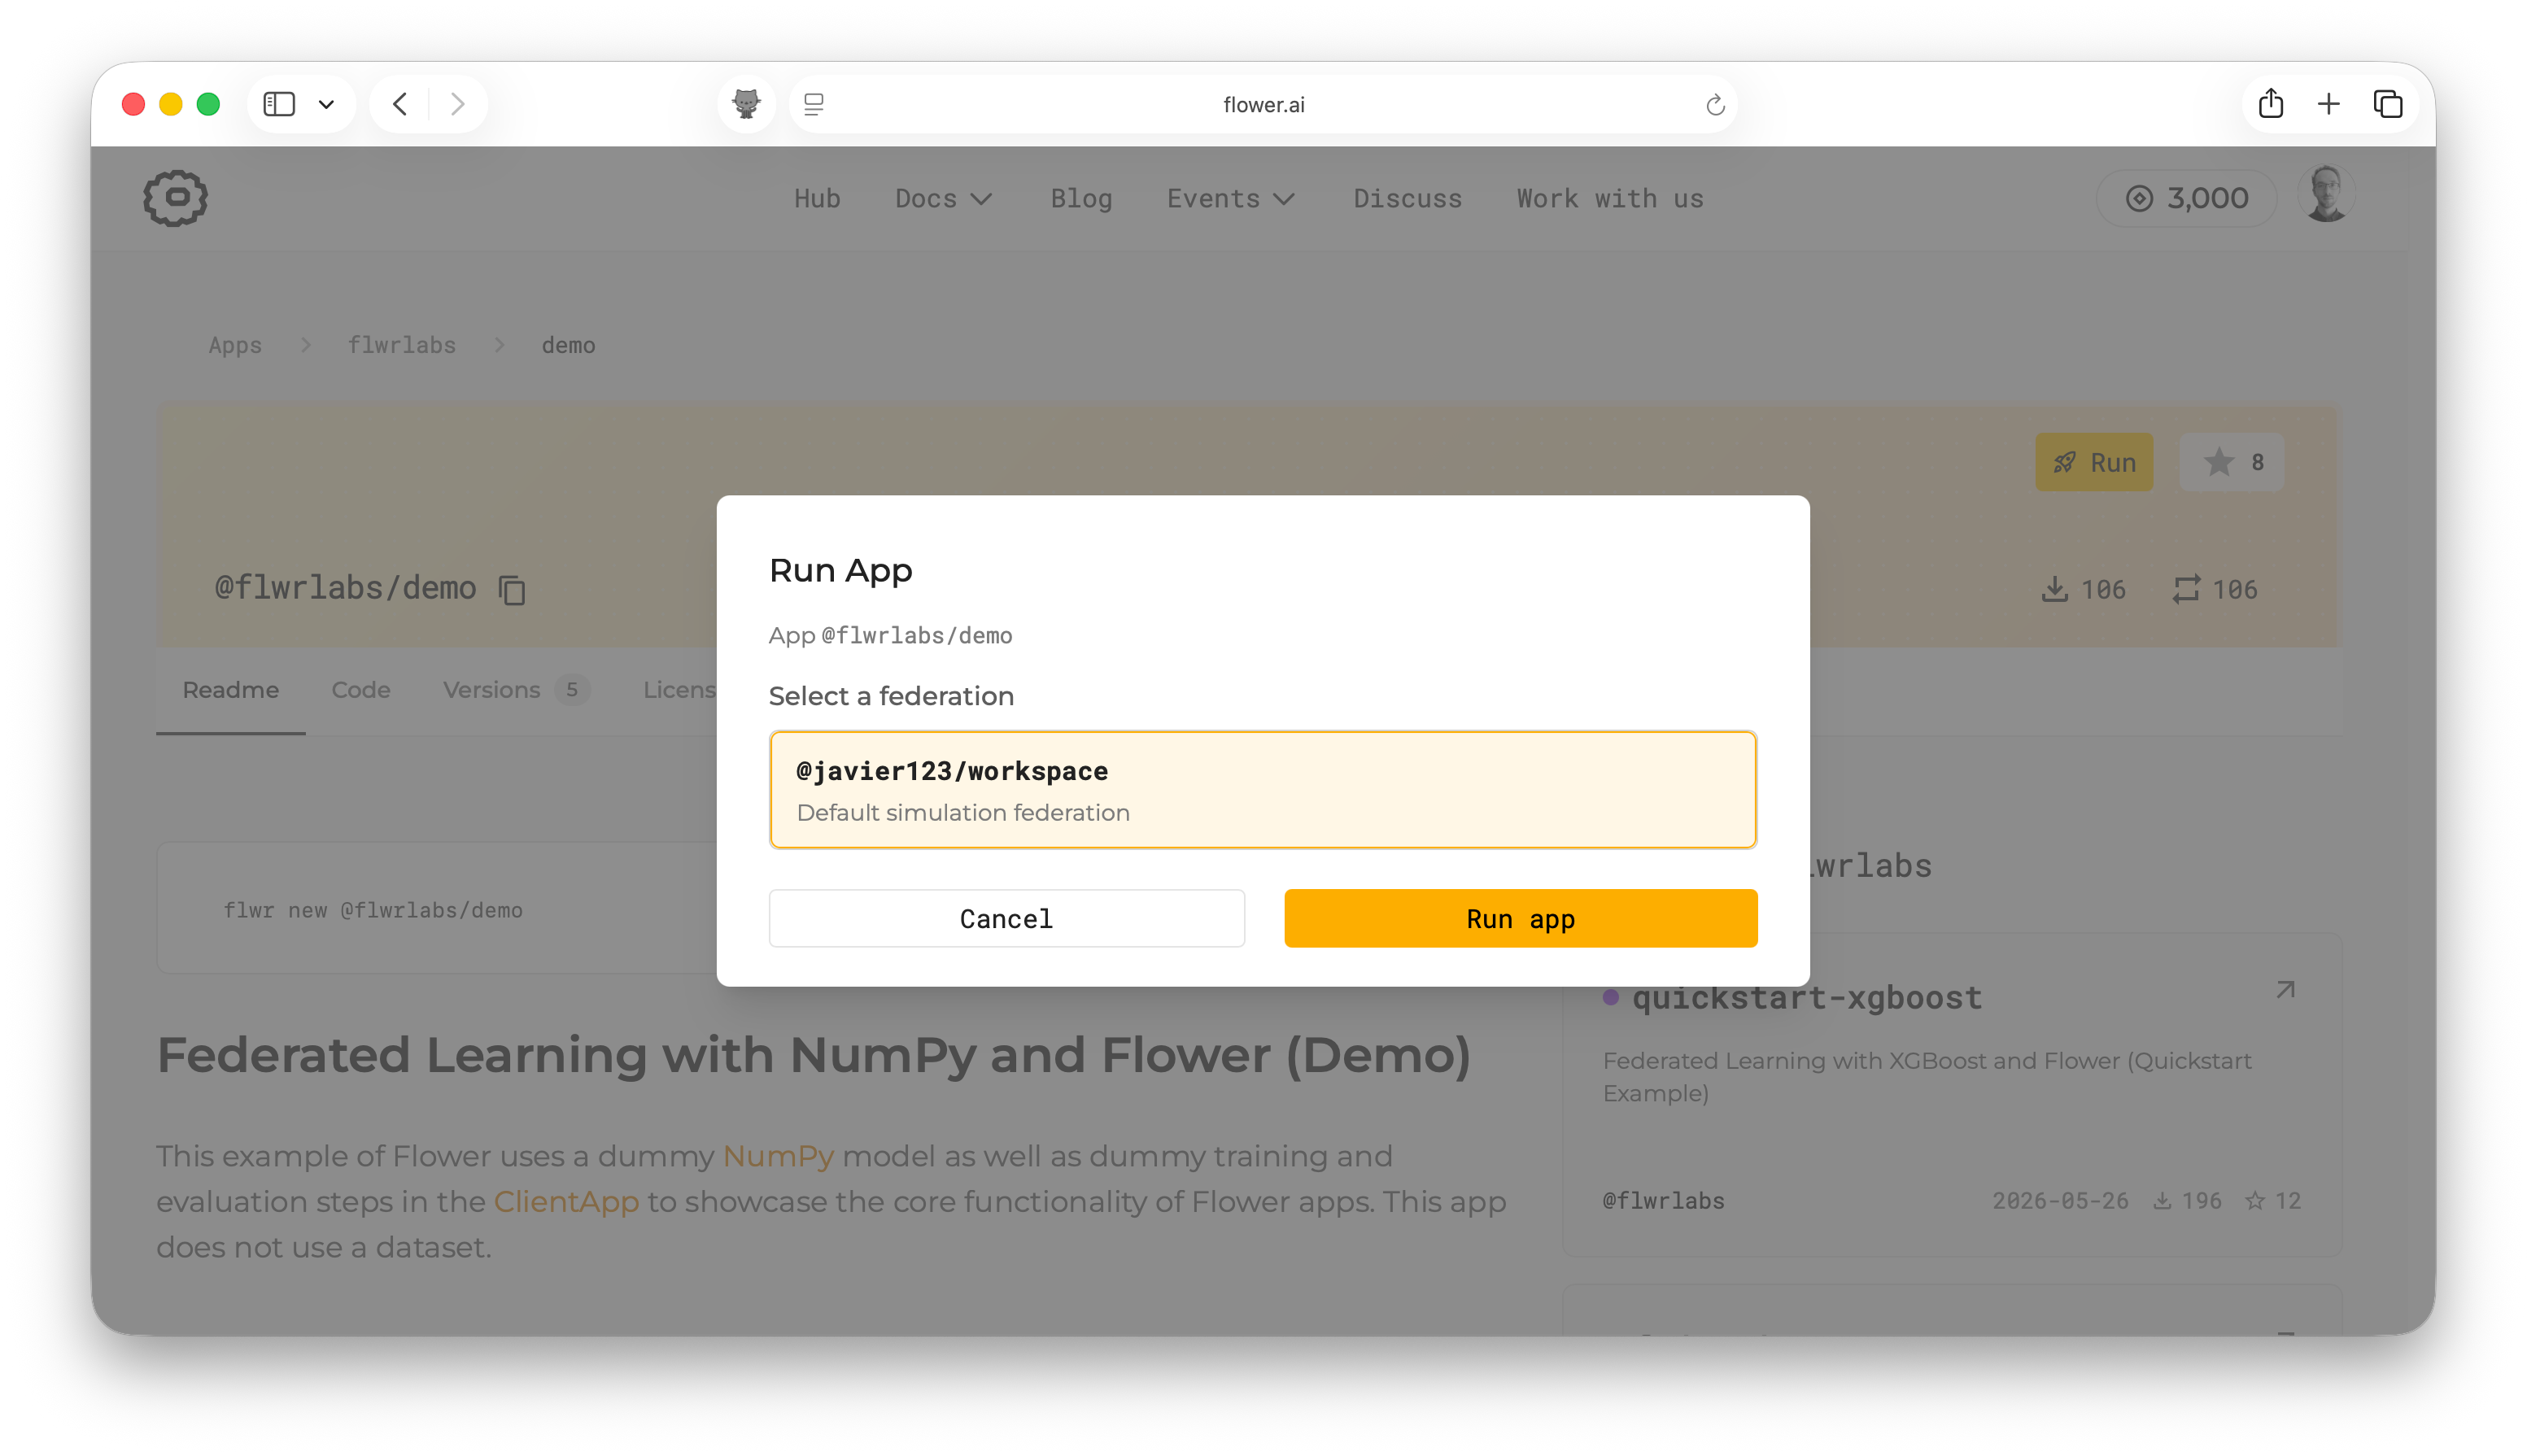Image resolution: width=2527 pixels, height=1456 pixels.
Task: Switch to the Readme tab
Action: (230, 690)
